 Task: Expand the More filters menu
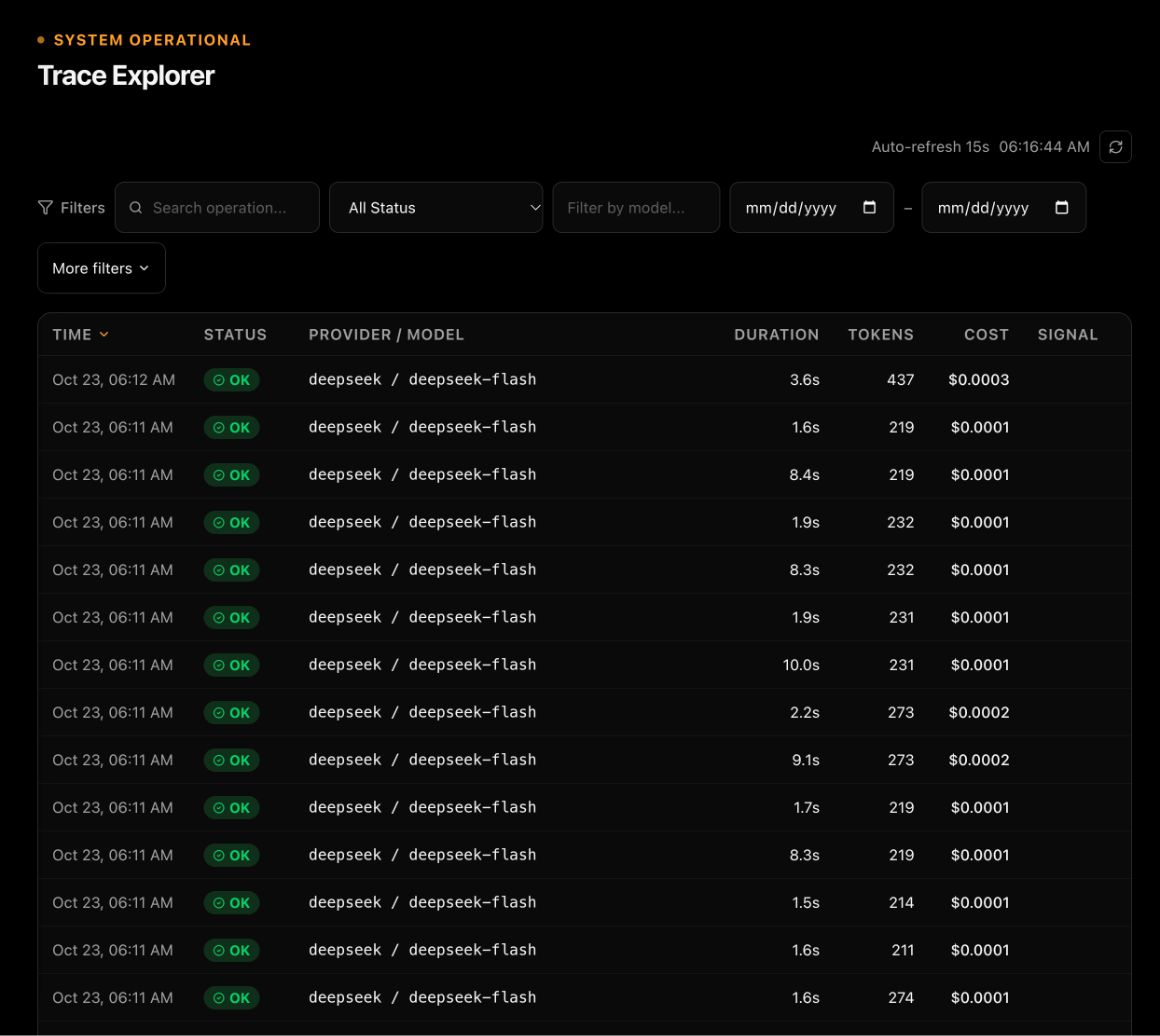(101, 268)
